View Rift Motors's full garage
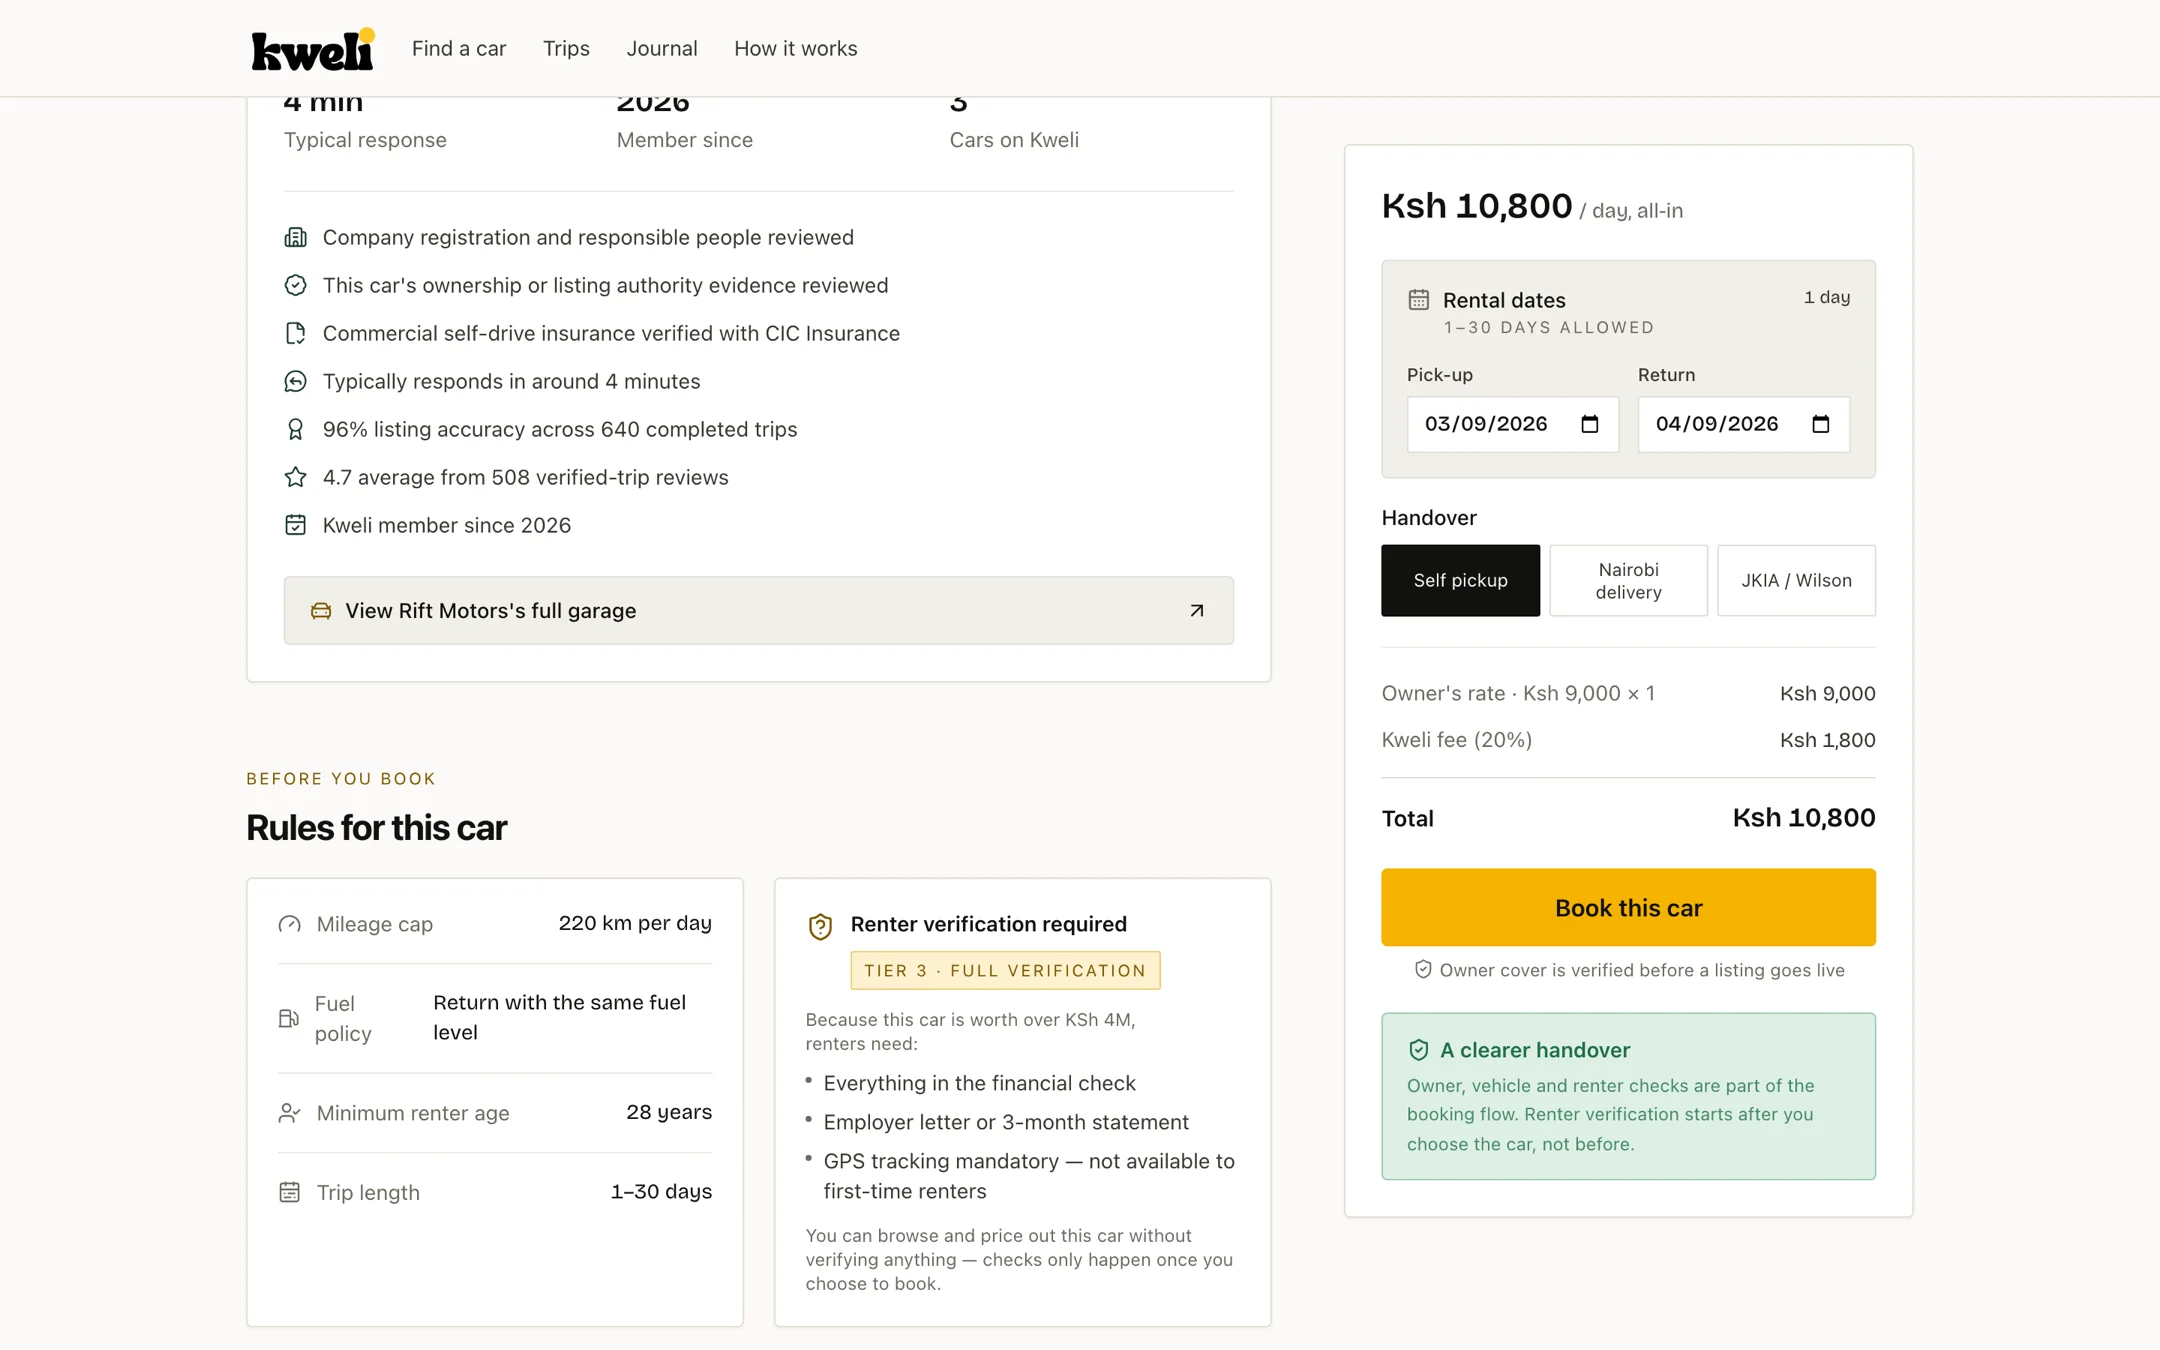2160x1350 pixels. coord(758,610)
